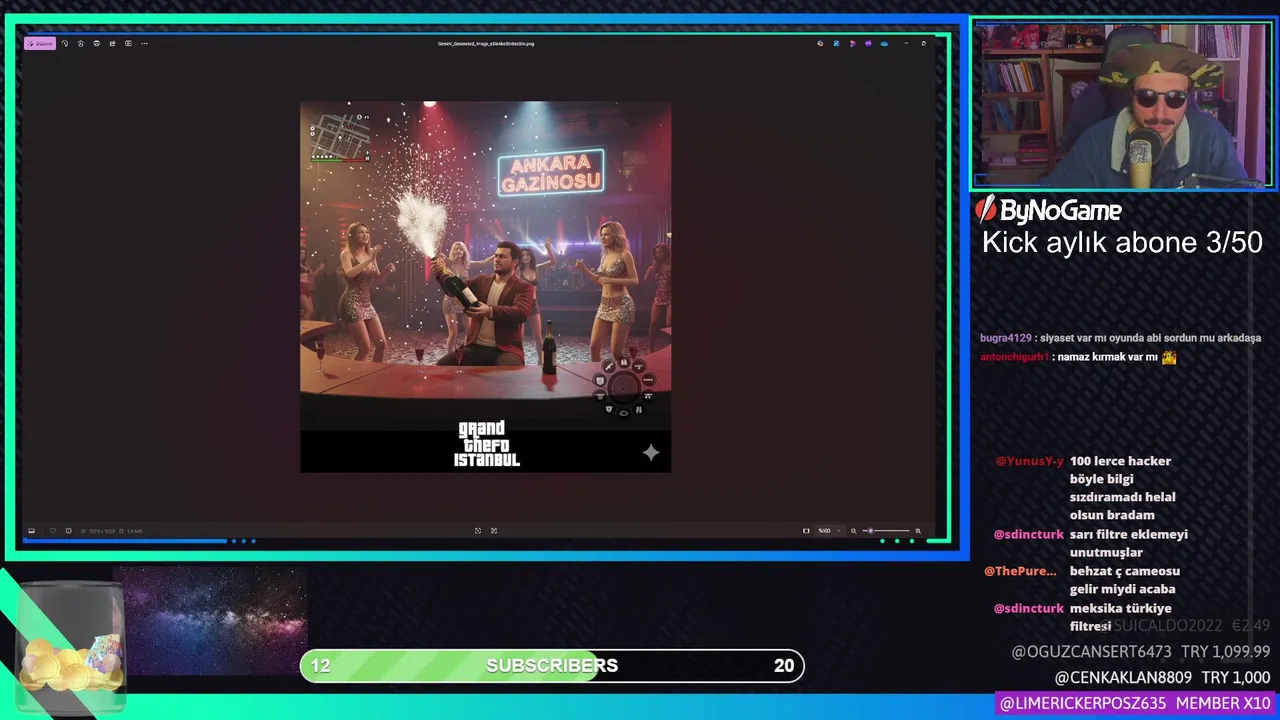Click the chat username antonchigurh1

tap(1014, 357)
